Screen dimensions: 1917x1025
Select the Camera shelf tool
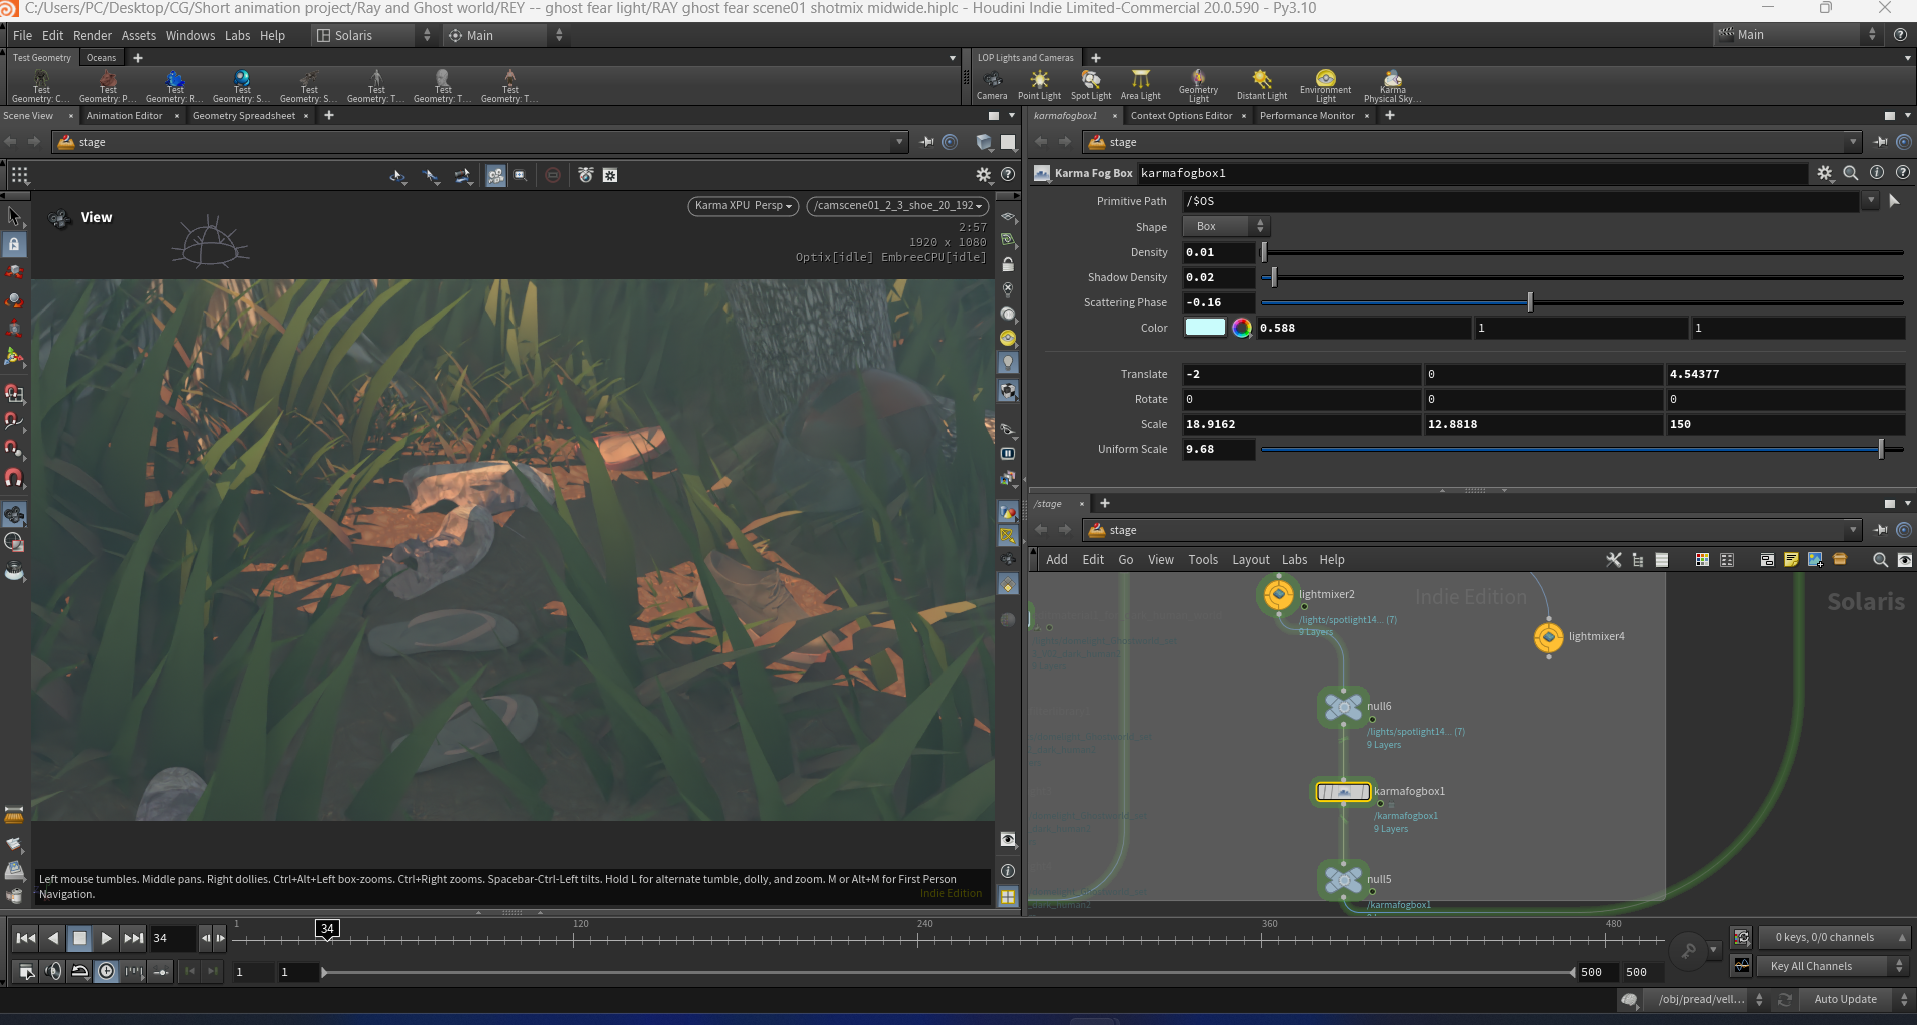(992, 85)
